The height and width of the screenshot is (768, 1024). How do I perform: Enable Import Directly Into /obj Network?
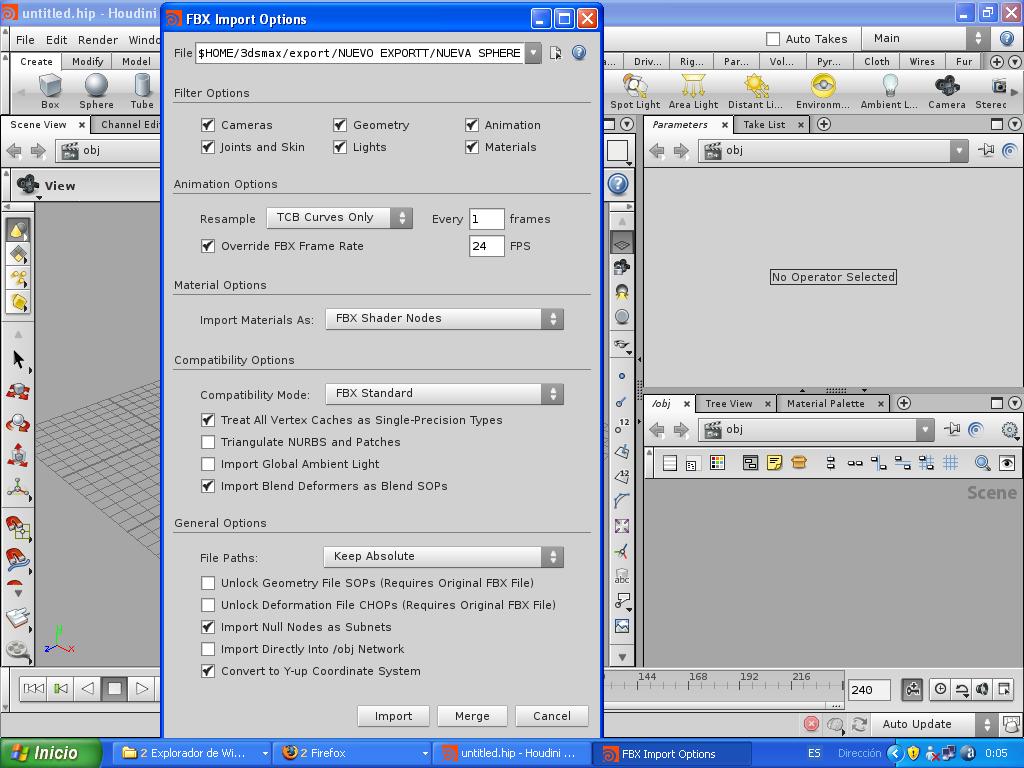coord(208,649)
